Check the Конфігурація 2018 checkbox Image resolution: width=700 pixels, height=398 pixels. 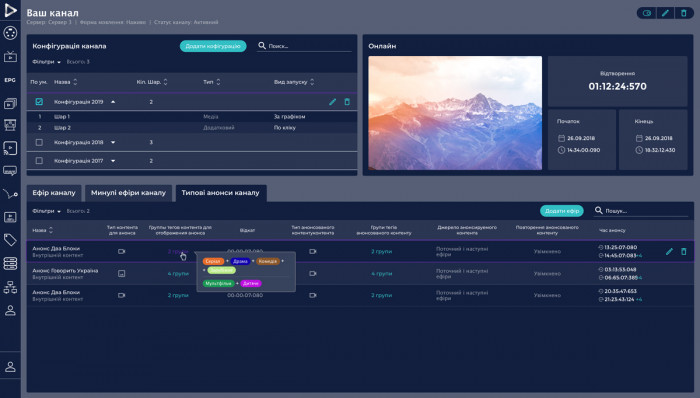(x=39, y=142)
